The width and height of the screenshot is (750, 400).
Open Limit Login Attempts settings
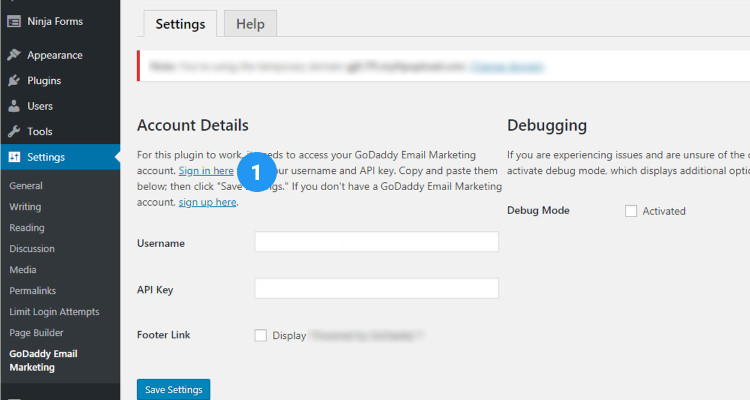point(55,312)
